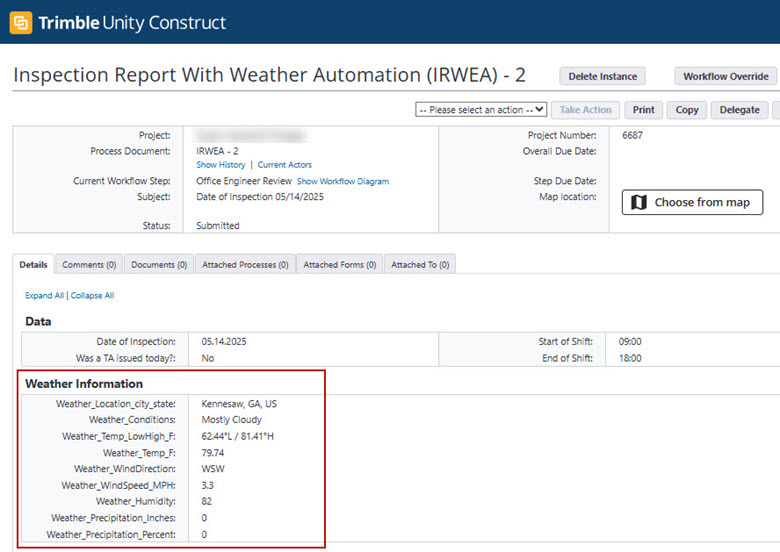Image resolution: width=780 pixels, height=552 pixels.
Task: Click the humidity value 82
Action: (206, 501)
